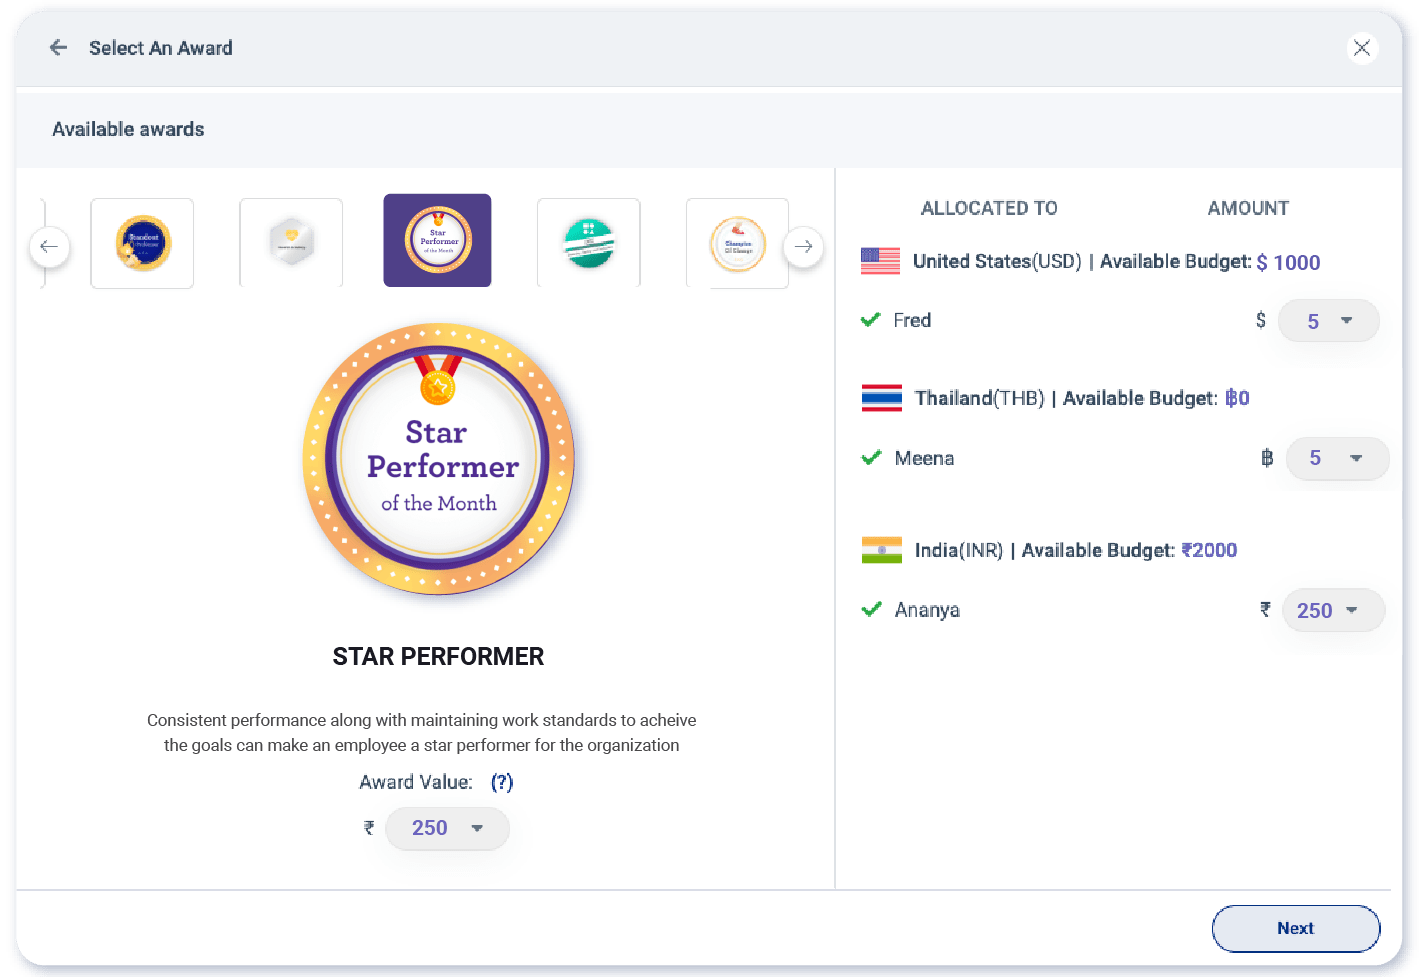The width and height of the screenshot is (1419, 977).
Task: Open Meena's amount dropdown
Action: coord(1337,458)
